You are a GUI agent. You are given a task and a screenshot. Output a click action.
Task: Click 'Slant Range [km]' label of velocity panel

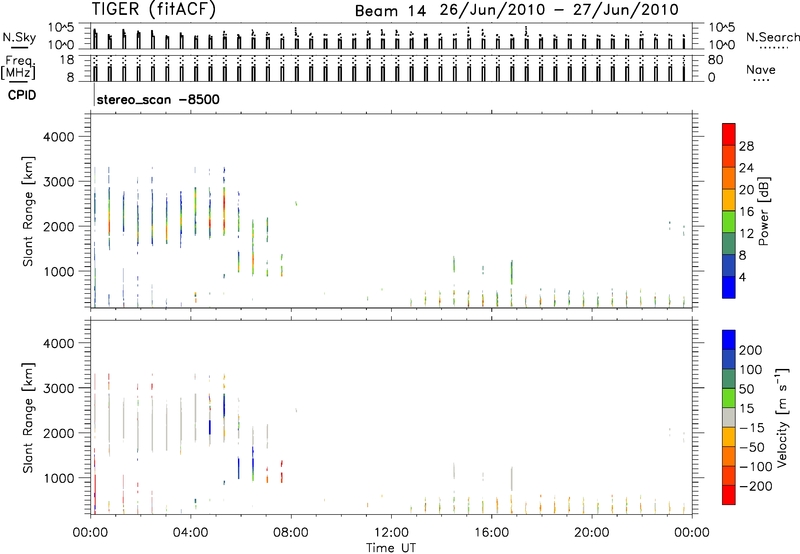[x=28, y=418]
